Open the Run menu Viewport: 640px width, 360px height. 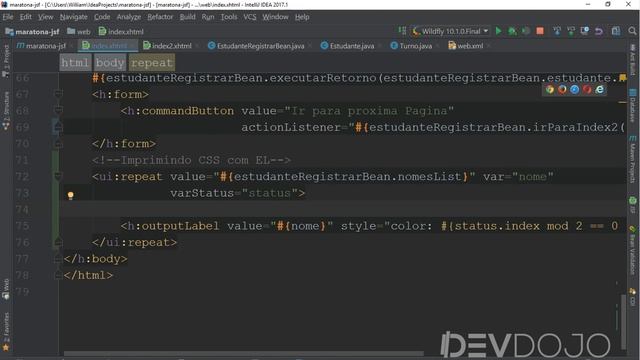tap(208, 17)
